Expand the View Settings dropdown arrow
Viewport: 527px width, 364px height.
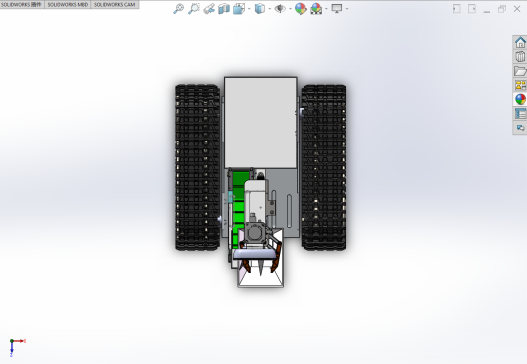pos(347,9)
